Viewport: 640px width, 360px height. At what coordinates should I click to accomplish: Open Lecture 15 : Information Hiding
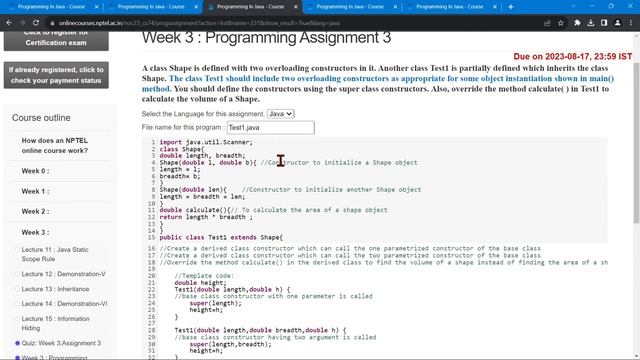click(x=56, y=323)
